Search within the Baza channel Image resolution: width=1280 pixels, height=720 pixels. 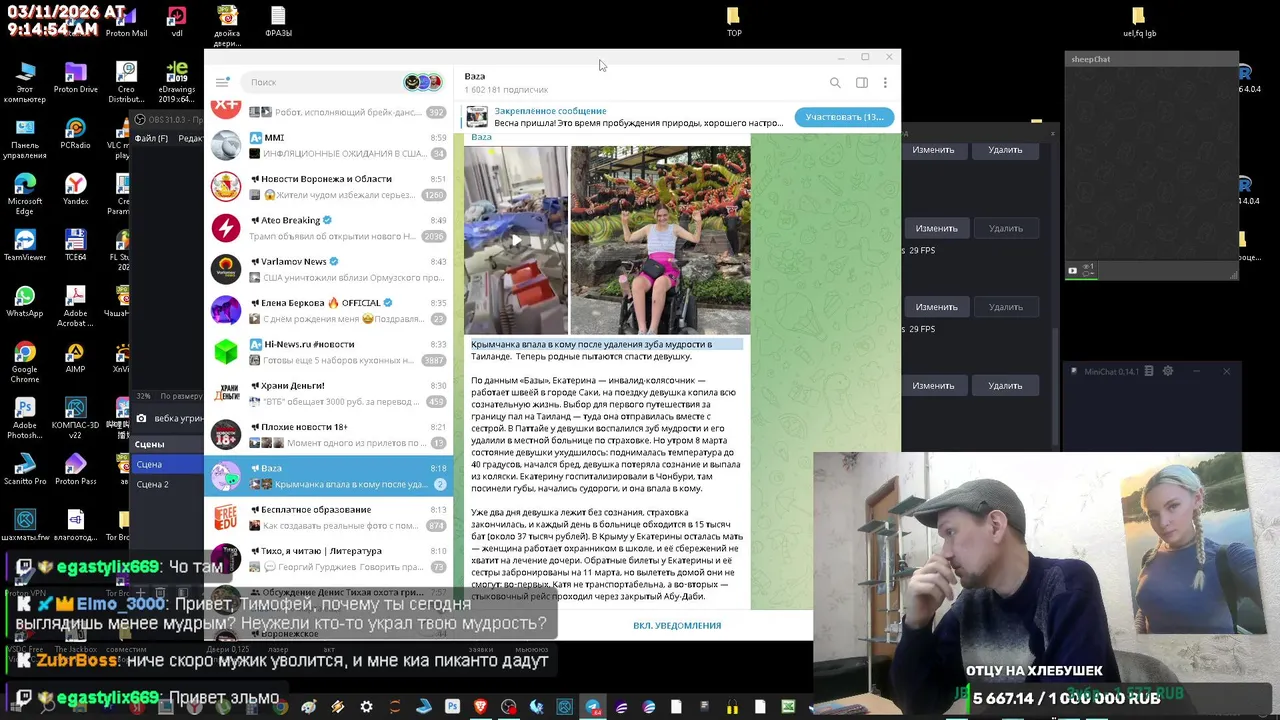click(835, 83)
